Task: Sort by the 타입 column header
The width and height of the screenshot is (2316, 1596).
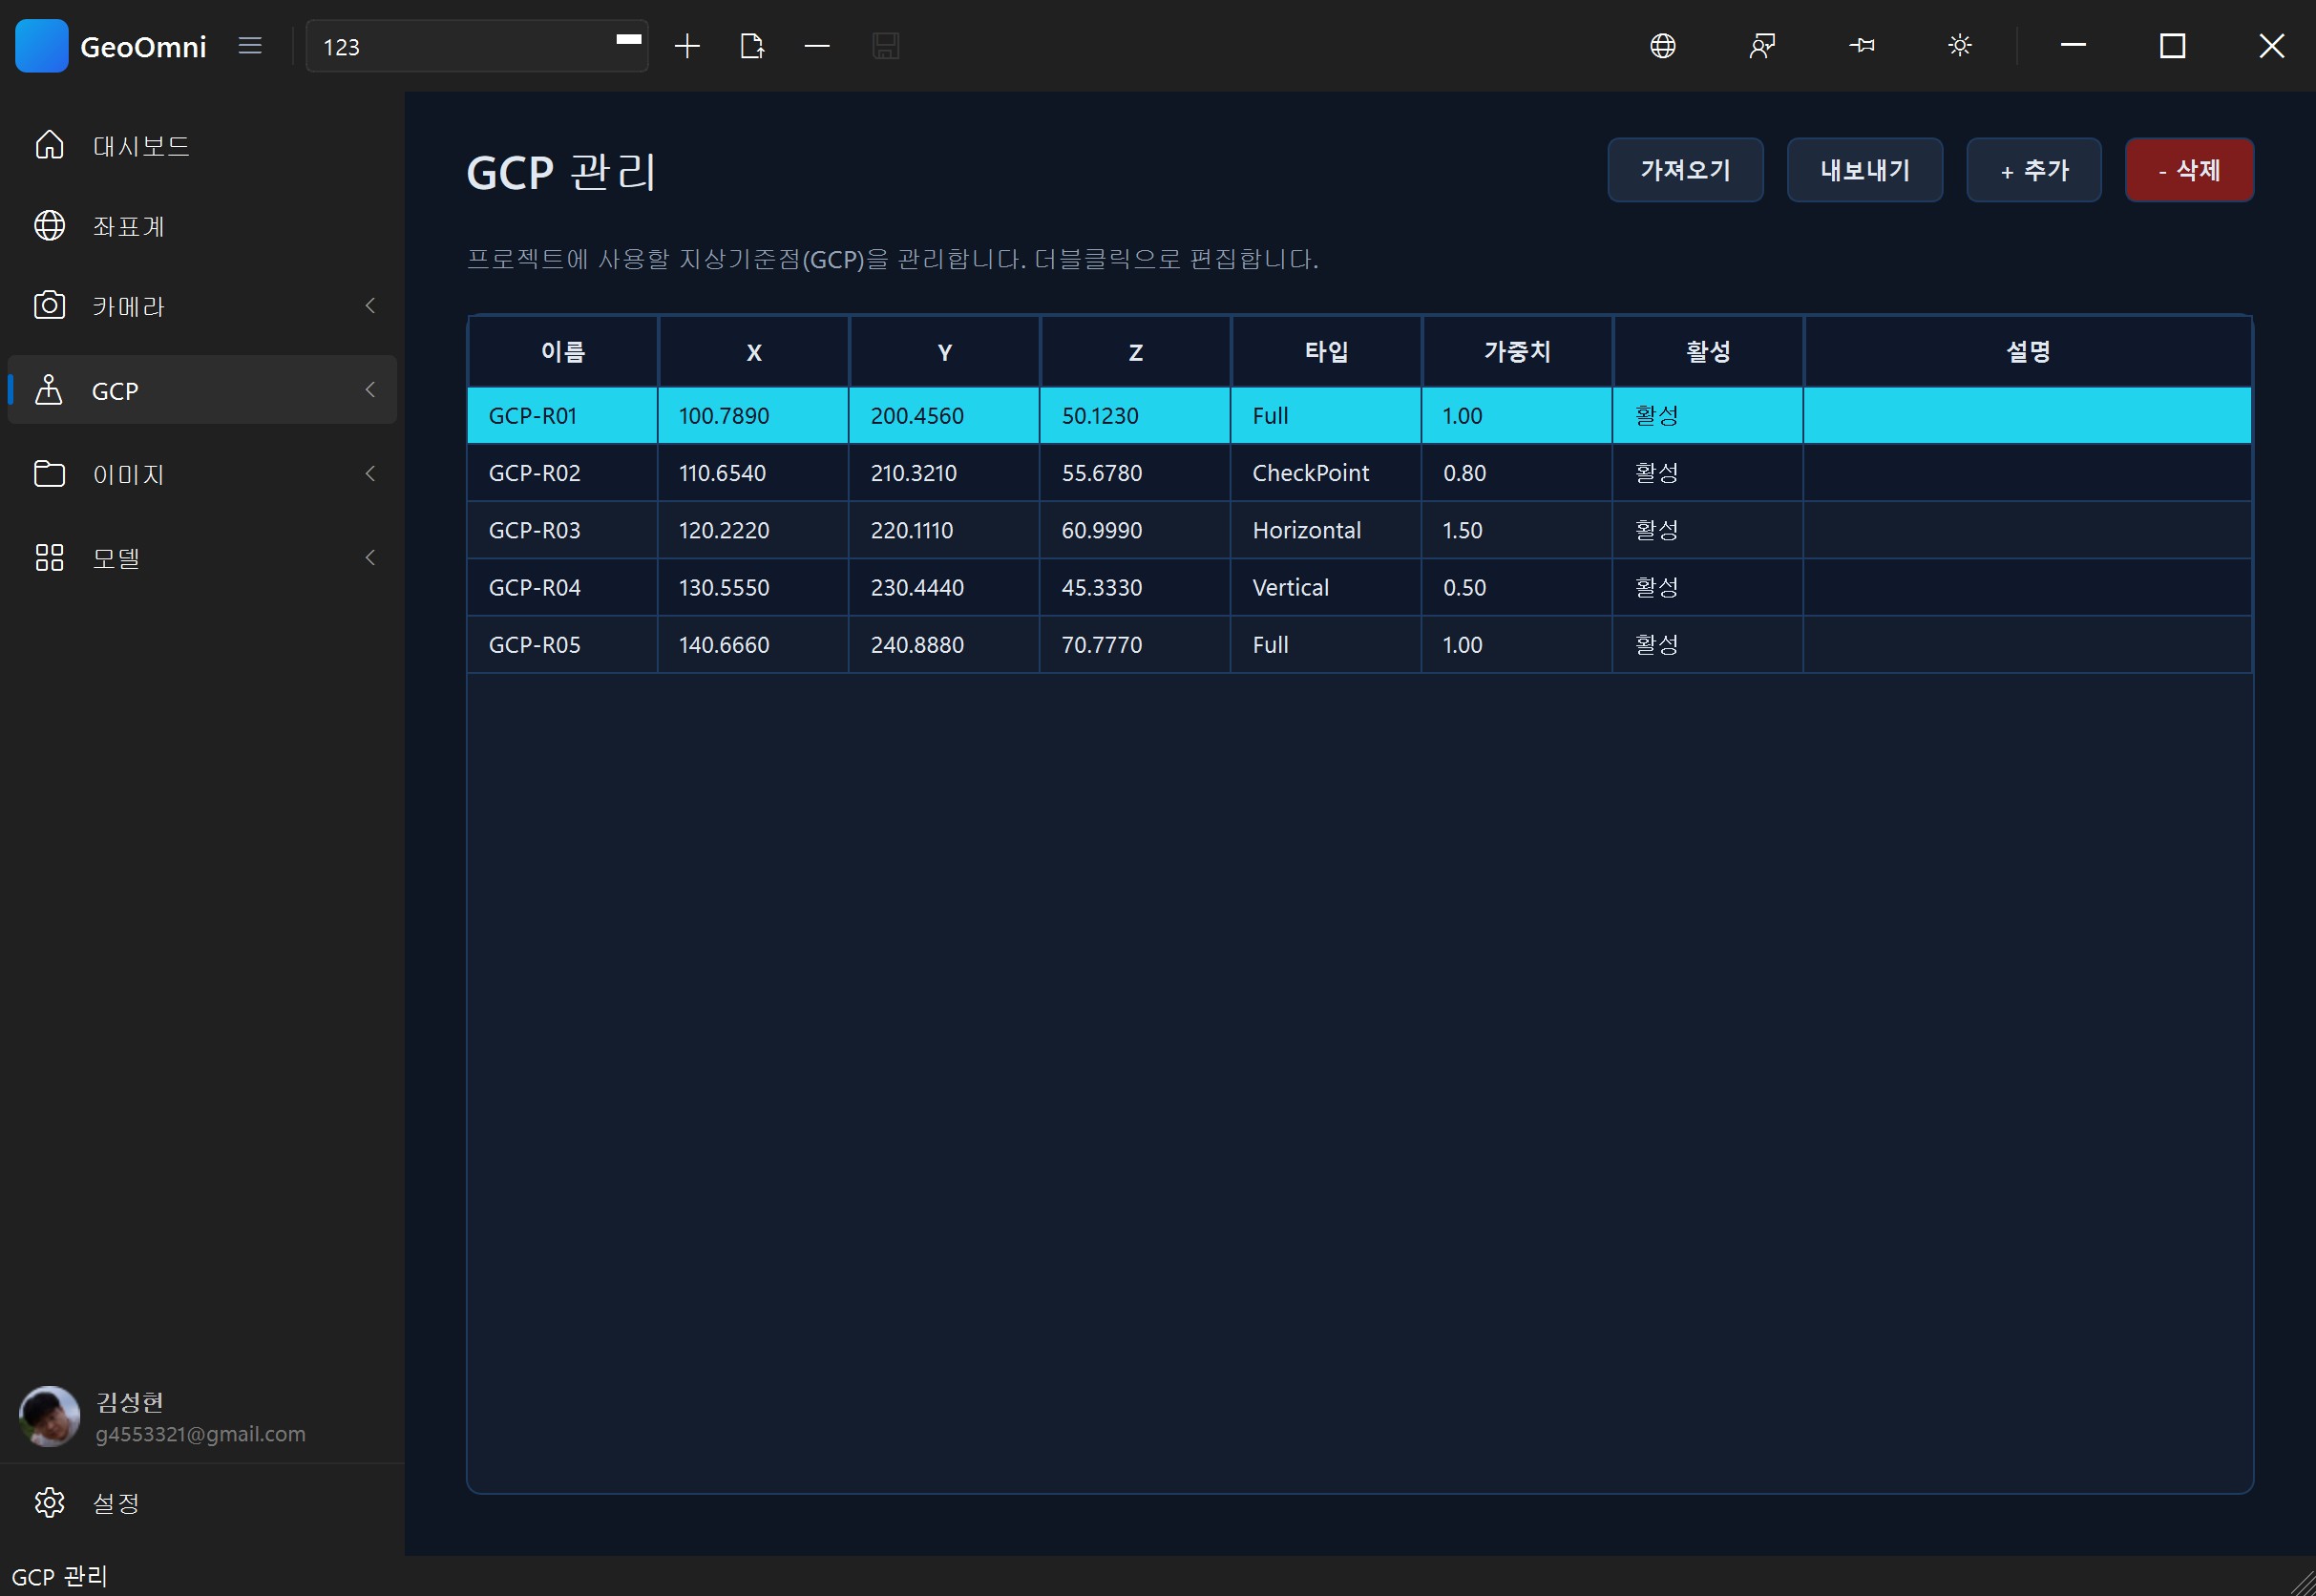Action: point(1327,352)
